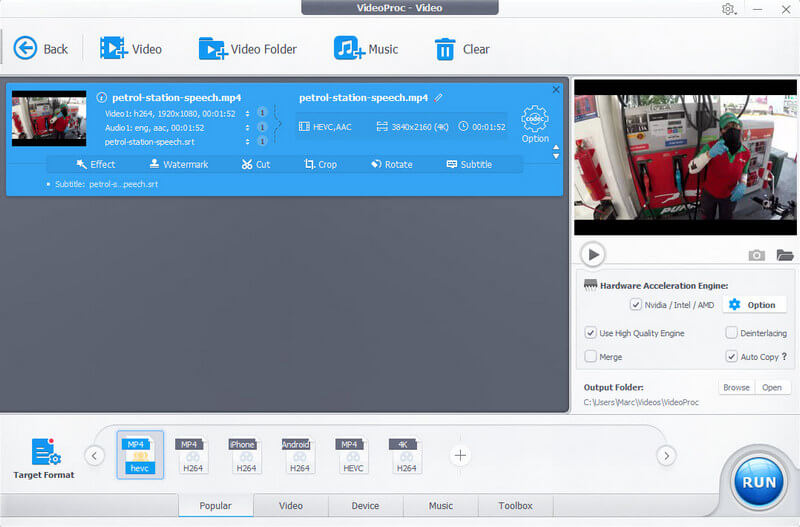
Task: Move the video item down in list
Action: coord(556,156)
